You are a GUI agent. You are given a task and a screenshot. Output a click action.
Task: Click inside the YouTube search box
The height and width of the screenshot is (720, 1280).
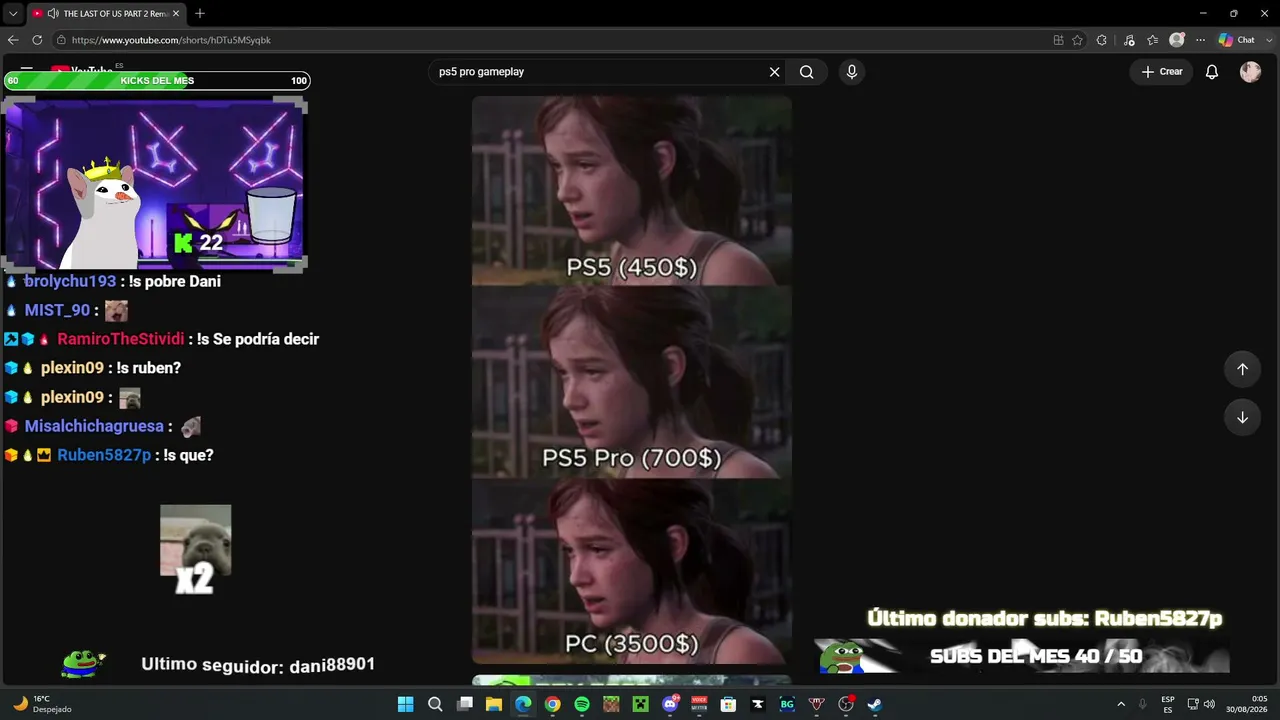click(x=598, y=72)
